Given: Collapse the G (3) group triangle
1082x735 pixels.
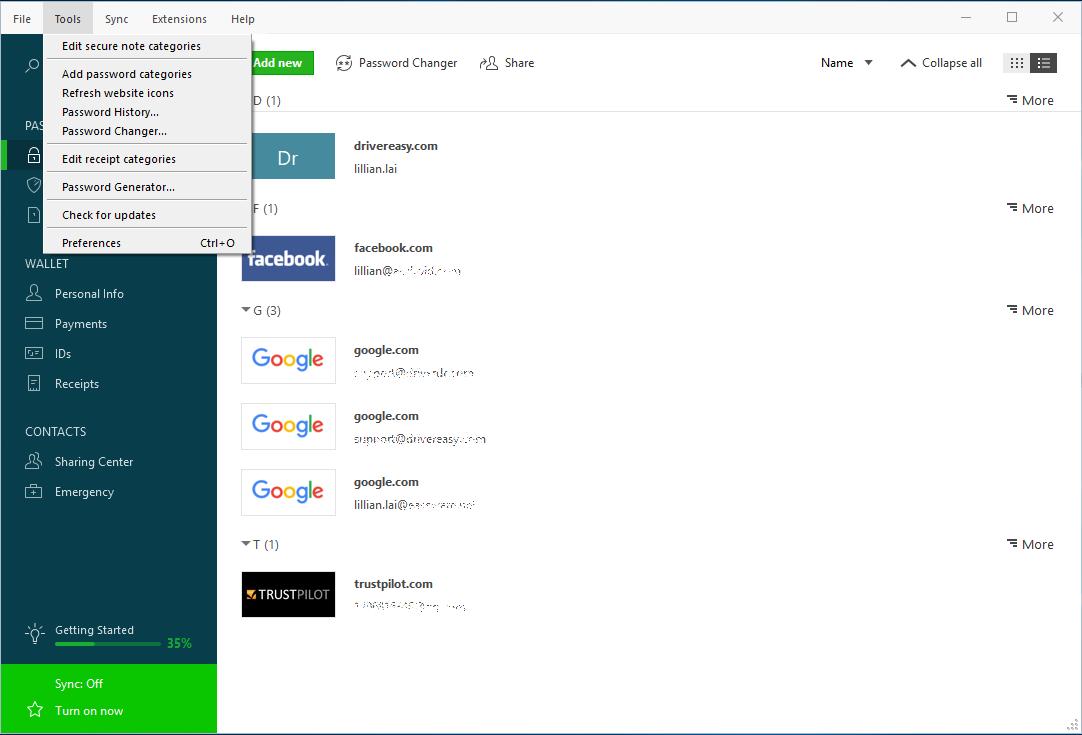Looking at the screenshot, I should (x=246, y=310).
